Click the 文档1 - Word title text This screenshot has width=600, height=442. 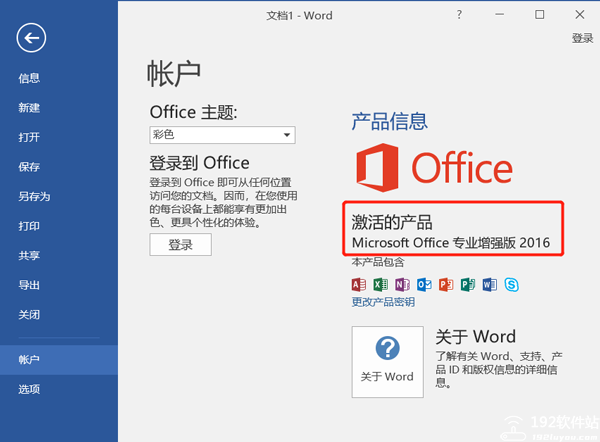299,16
